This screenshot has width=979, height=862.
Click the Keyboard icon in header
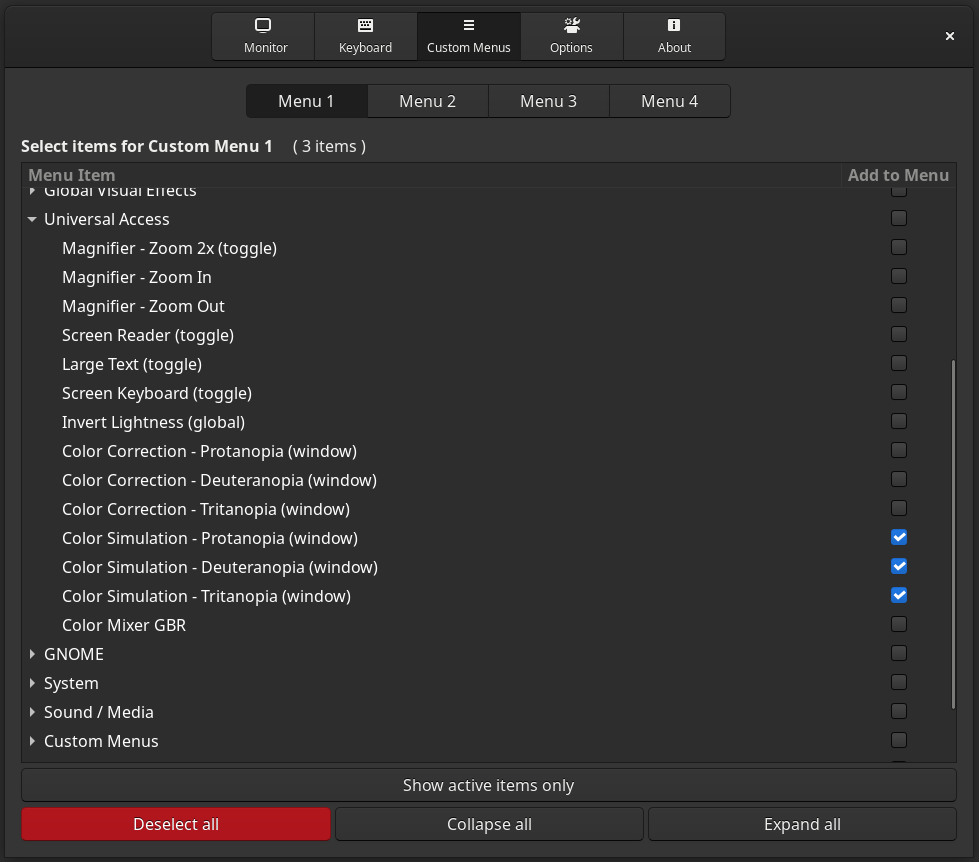pos(365,25)
